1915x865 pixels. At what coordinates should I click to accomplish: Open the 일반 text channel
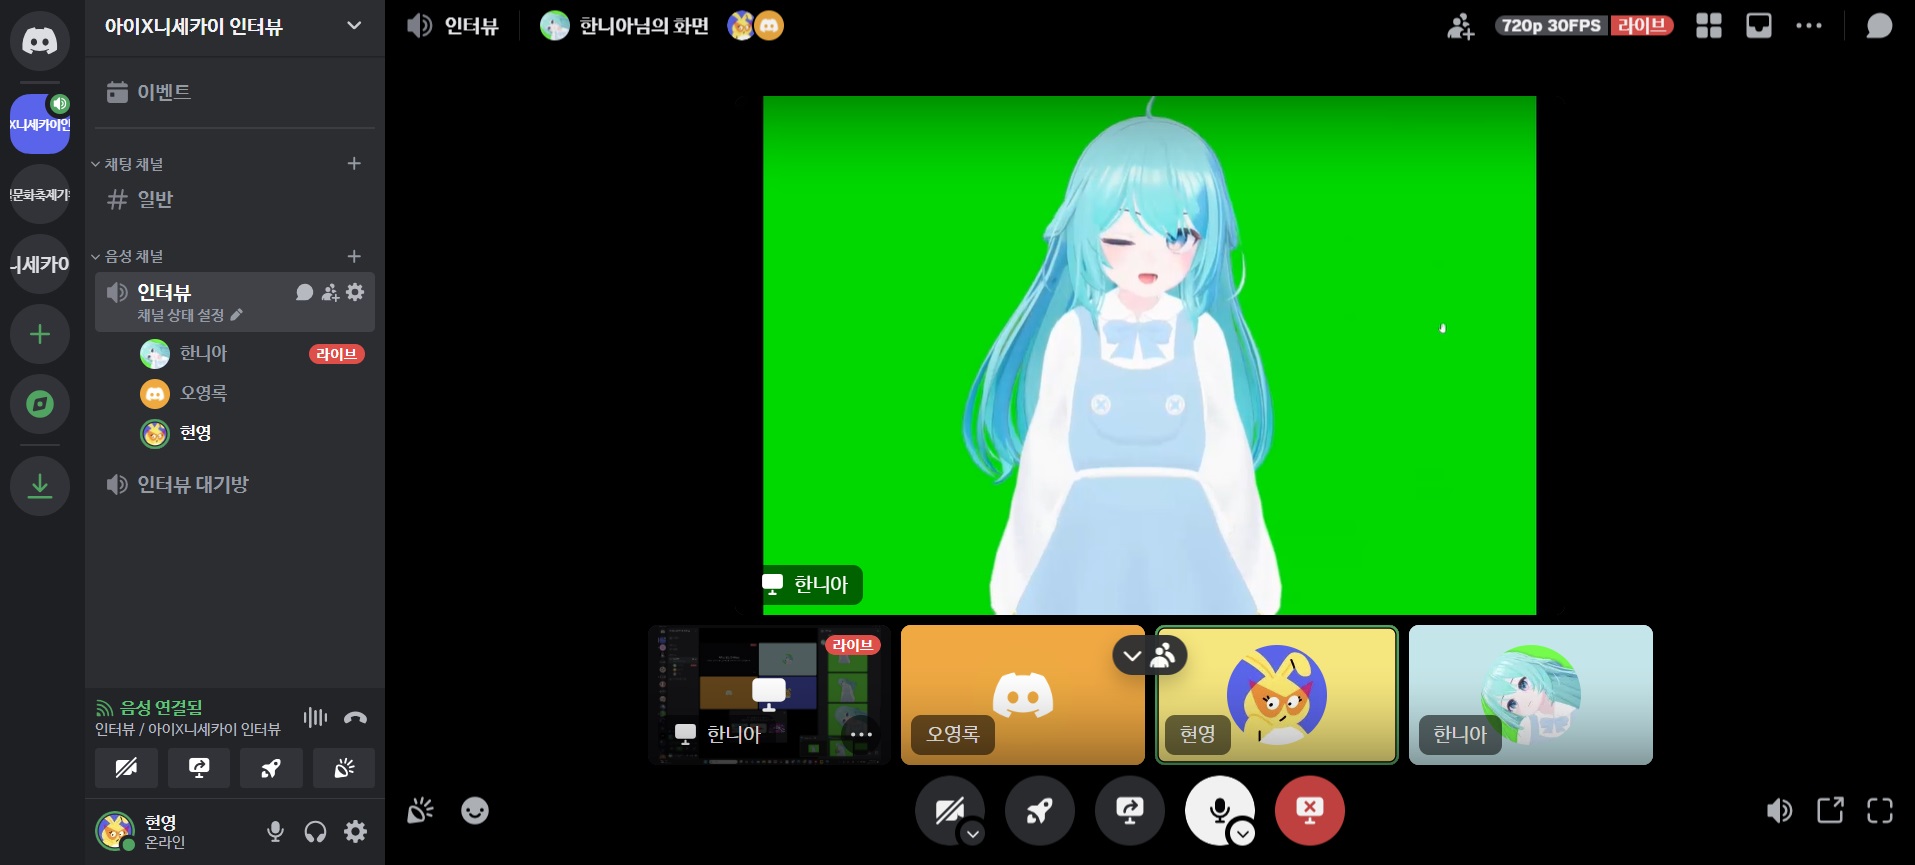coord(155,200)
